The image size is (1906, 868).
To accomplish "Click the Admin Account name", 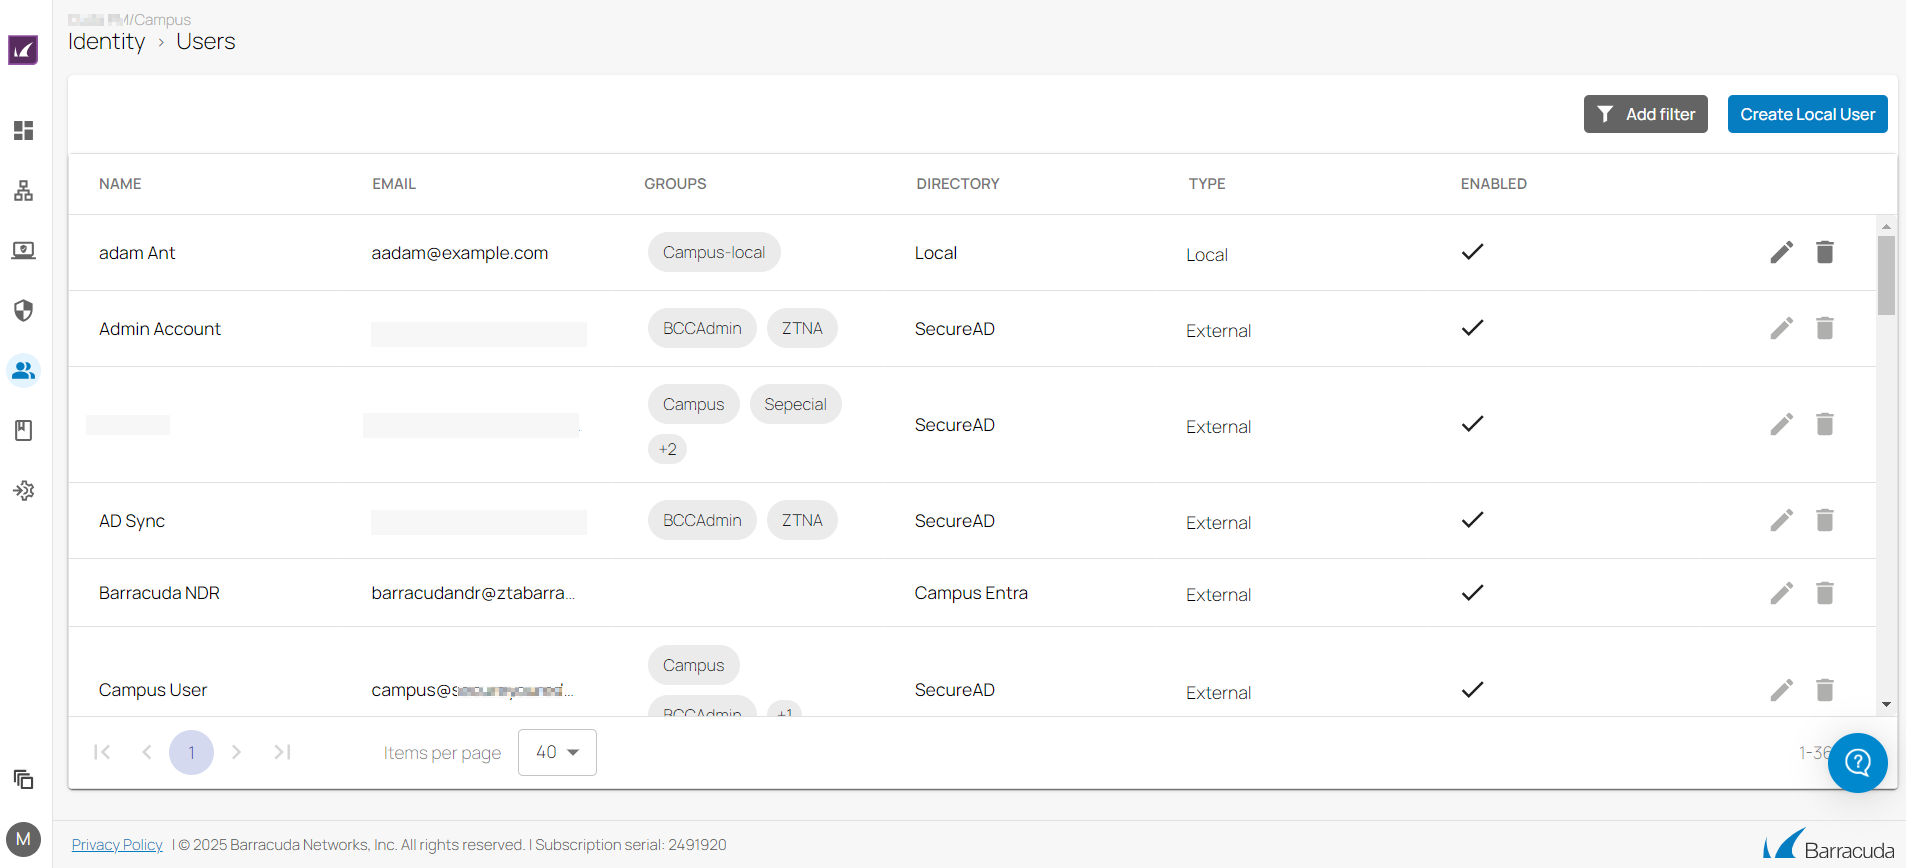I will 160,329.
